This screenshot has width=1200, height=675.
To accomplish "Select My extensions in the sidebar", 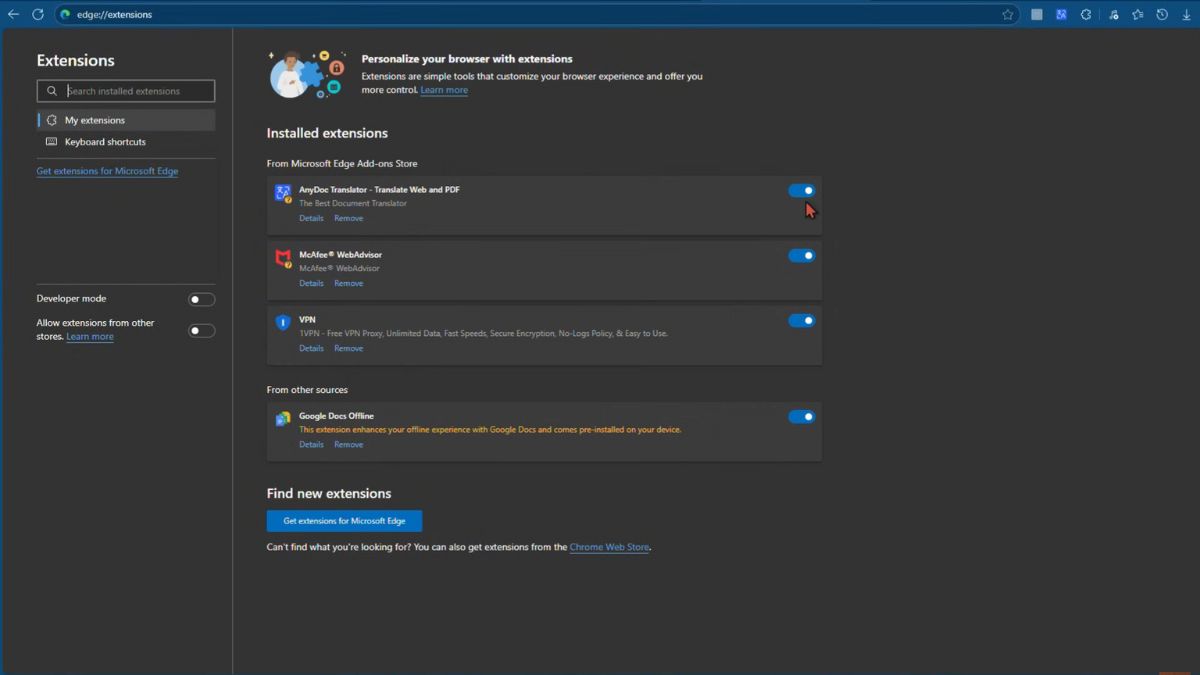I will point(95,120).
